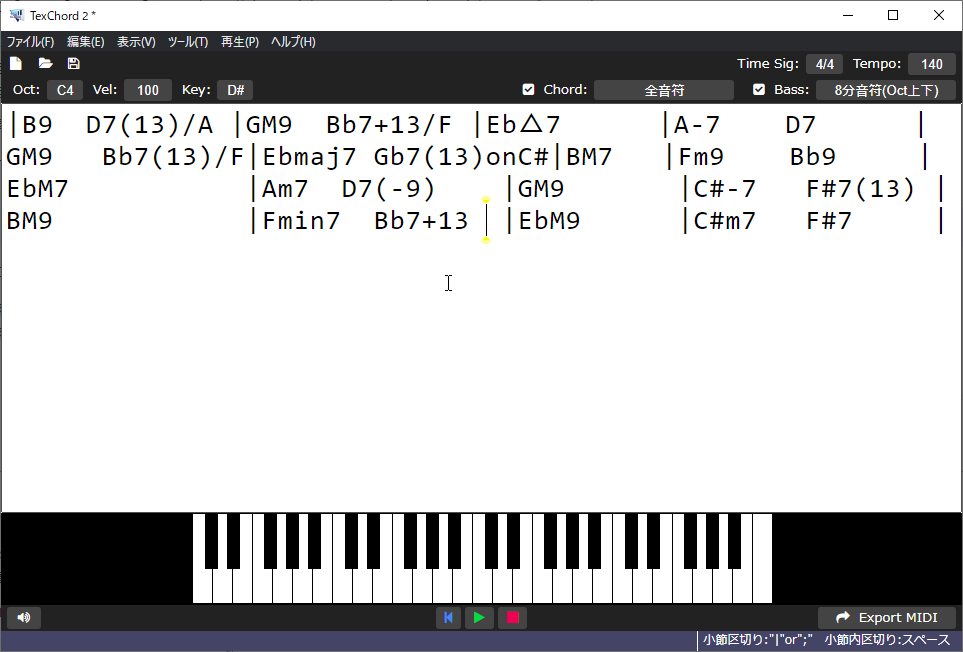
Task: Click chord text D7(13)/A
Action: click(x=149, y=125)
